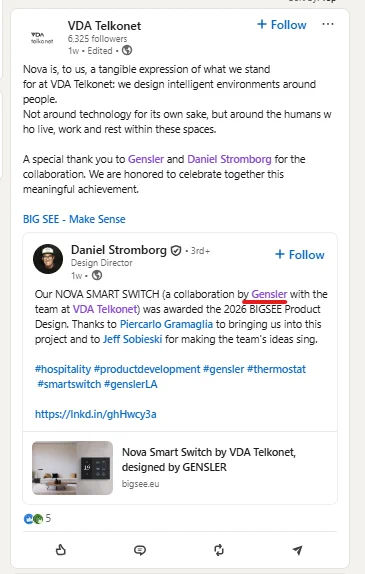The width and height of the screenshot is (365, 574).
Task: Click Daniel Stromborg's profile photo
Action: pos(48,259)
